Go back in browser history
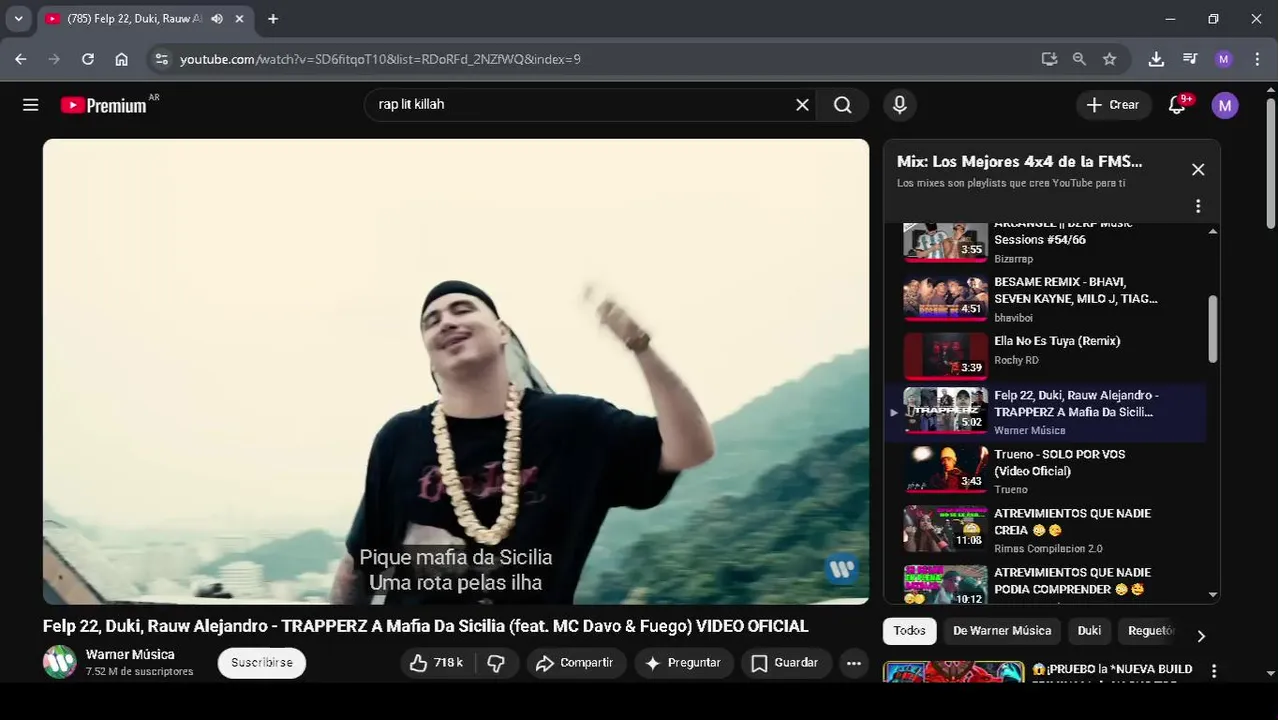The height and width of the screenshot is (720, 1278). [20, 59]
